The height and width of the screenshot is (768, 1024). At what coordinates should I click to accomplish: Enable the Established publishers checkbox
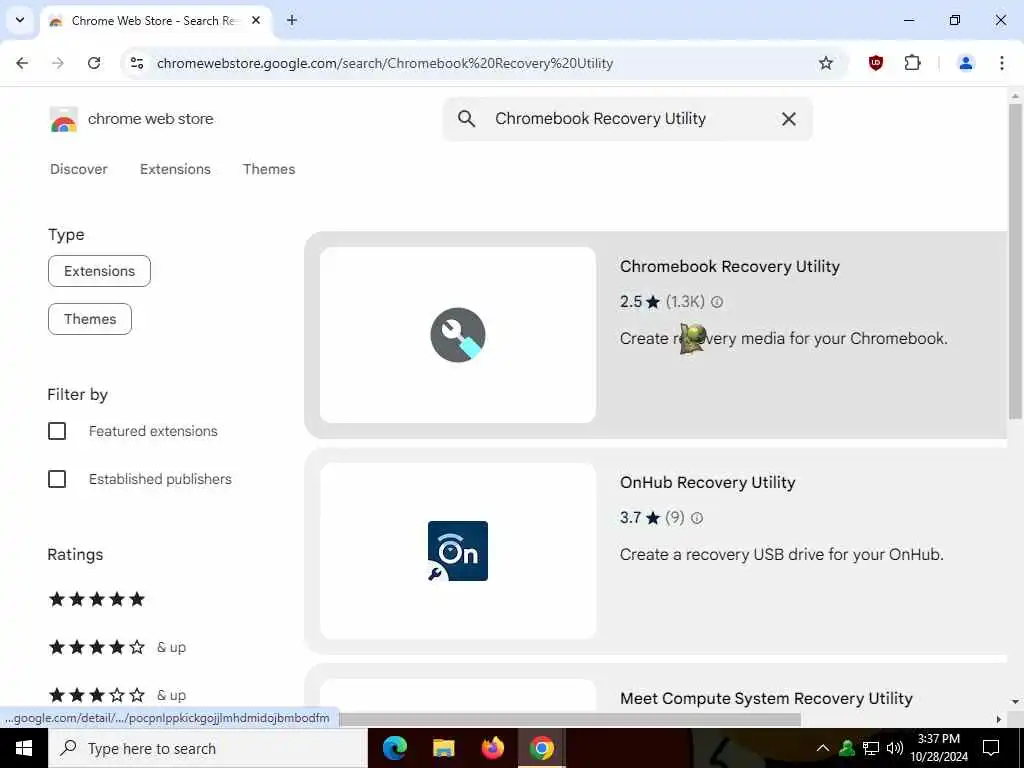[57, 479]
